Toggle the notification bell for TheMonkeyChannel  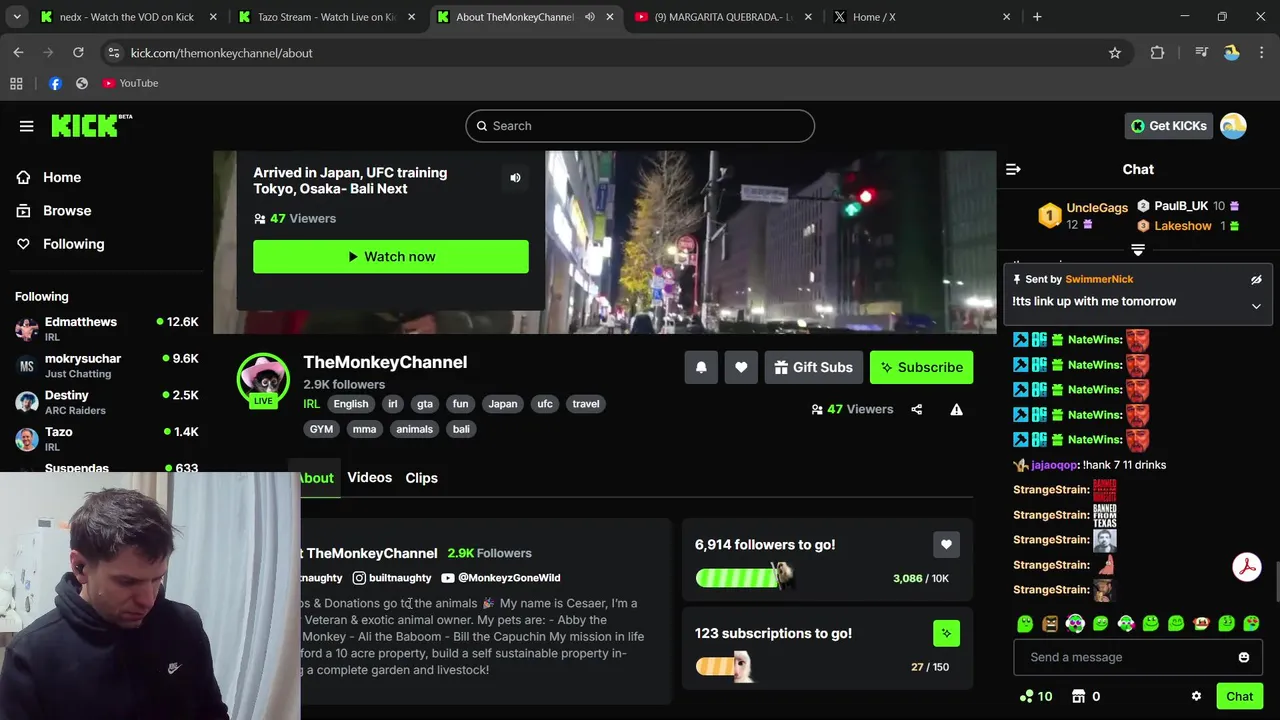tap(701, 367)
